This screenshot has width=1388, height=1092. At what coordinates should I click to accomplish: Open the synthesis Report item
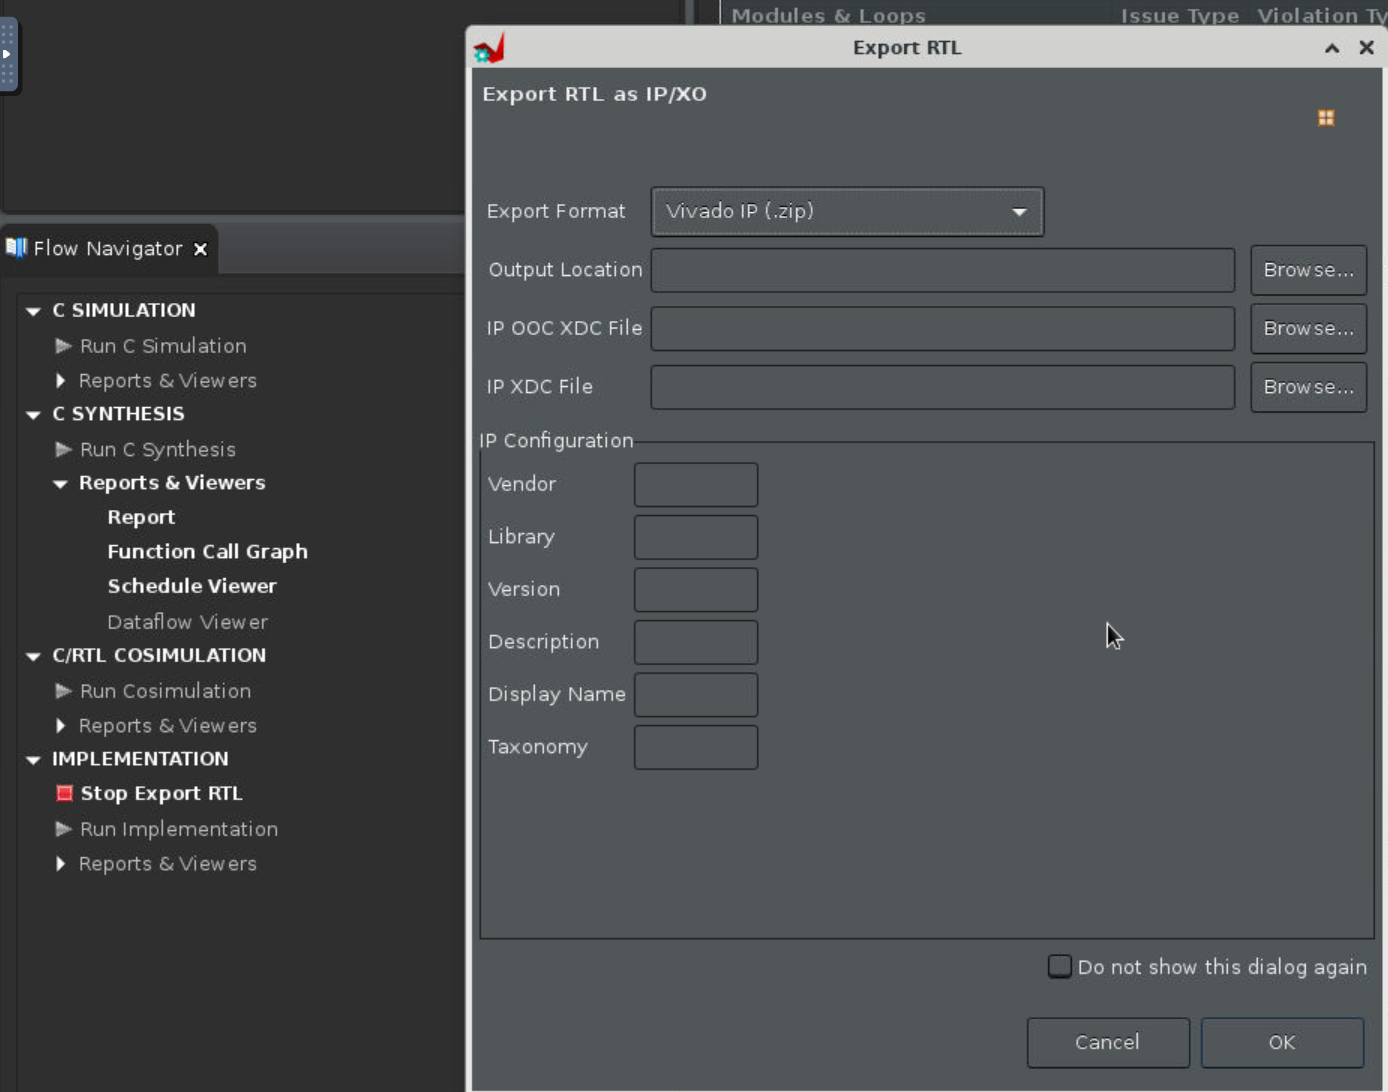tap(141, 518)
